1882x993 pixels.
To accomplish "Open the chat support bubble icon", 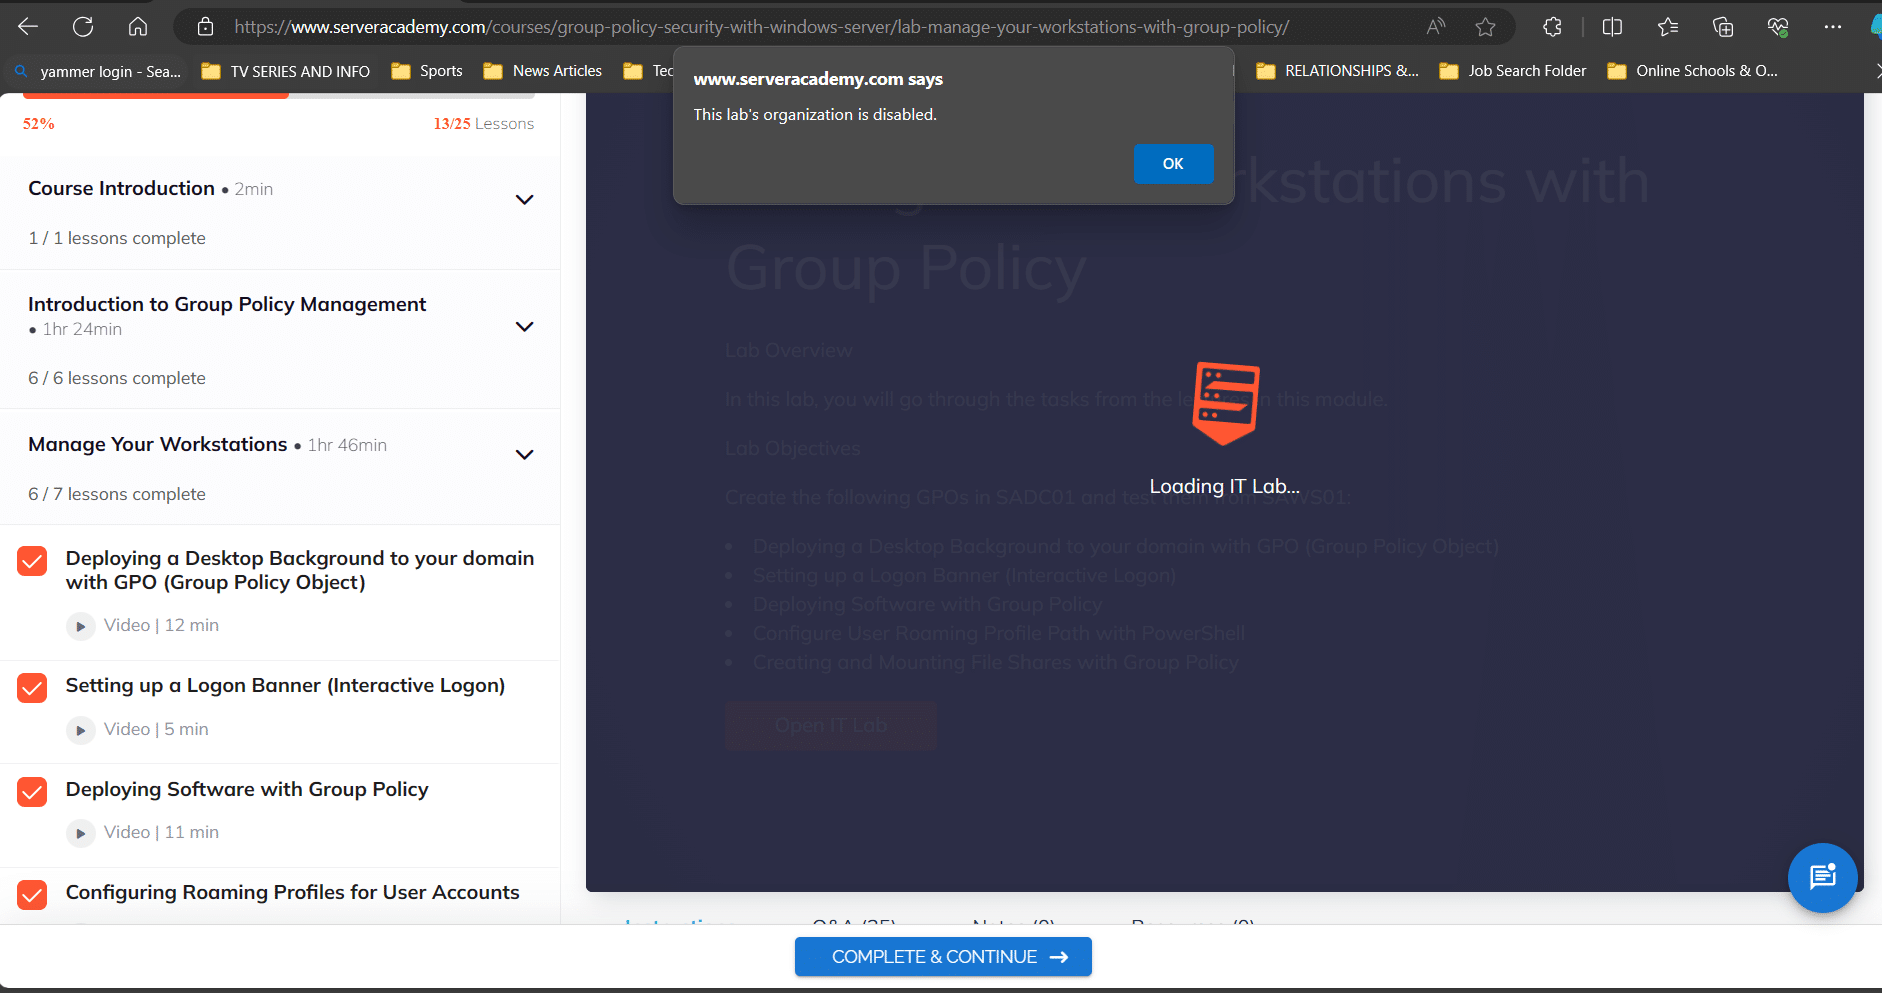I will 1822,877.
